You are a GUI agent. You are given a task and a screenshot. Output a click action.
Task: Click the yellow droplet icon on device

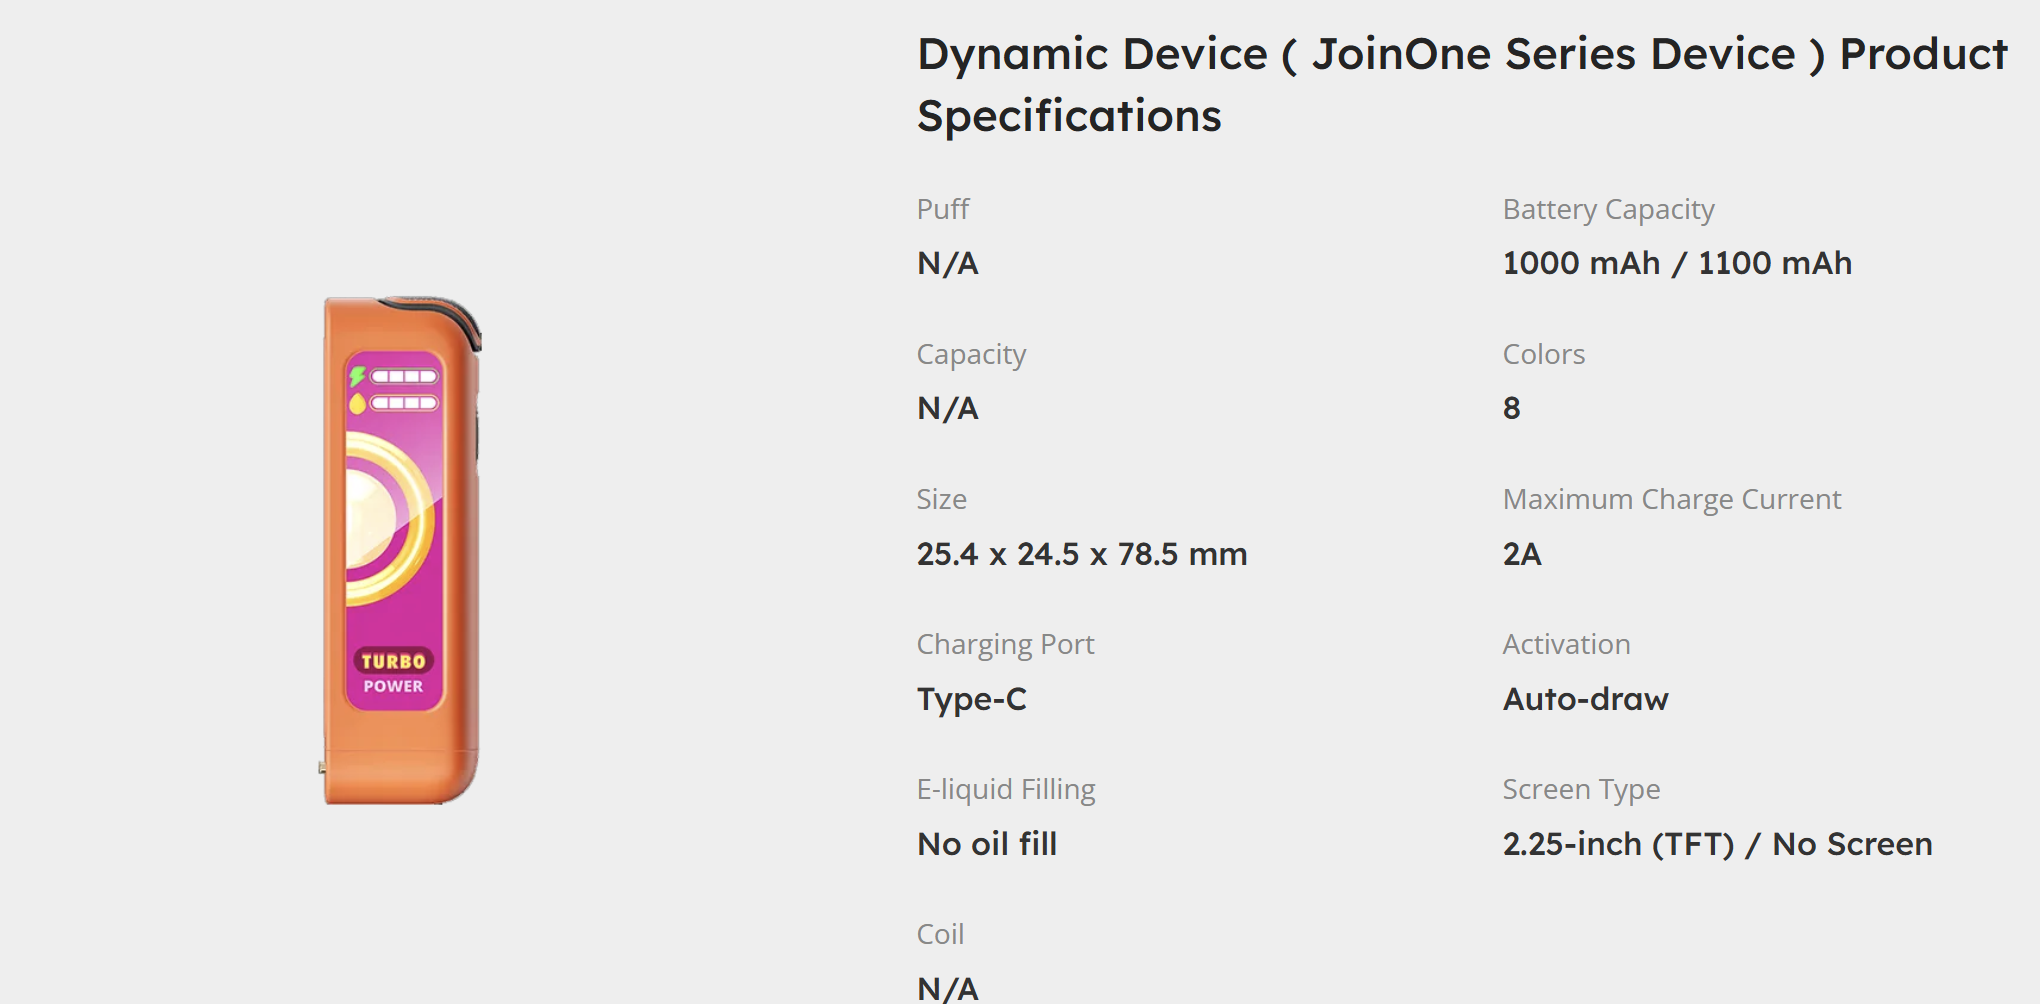click(357, 403)
